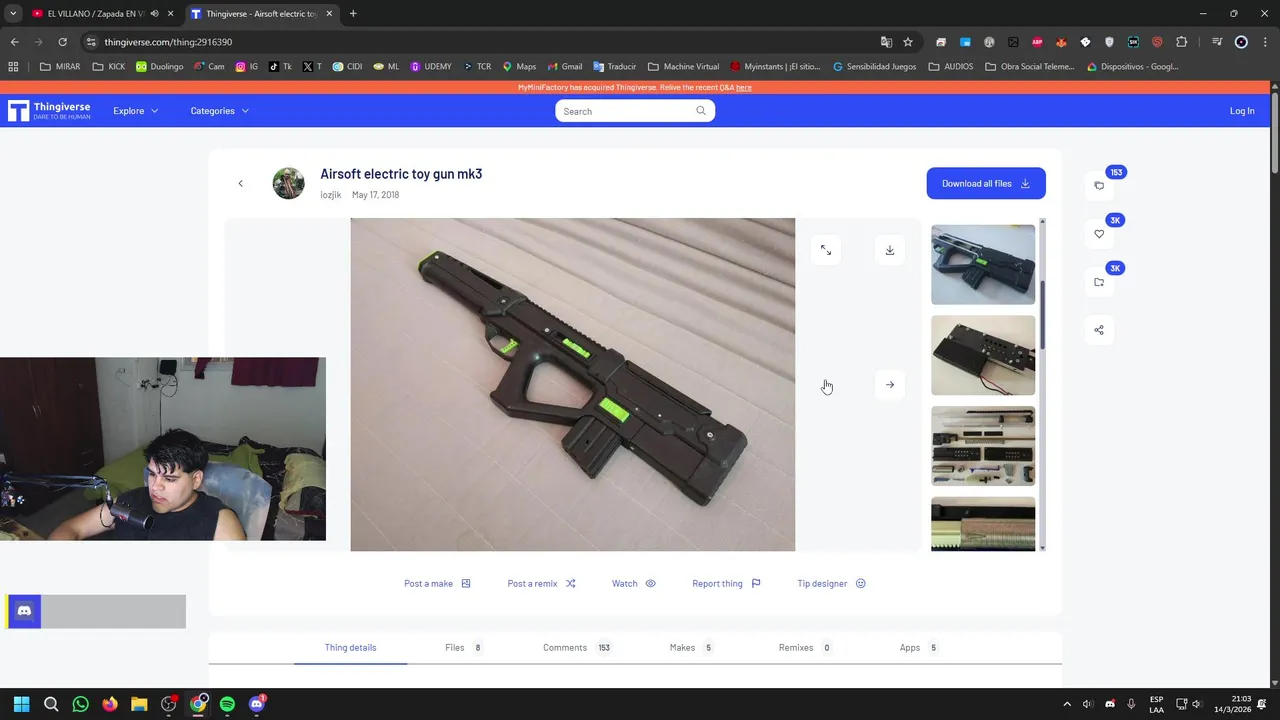The width and height of the screenshot is (1280, 720).
Task: Open iozjik's profile avatar
Action: pos(288,183)
